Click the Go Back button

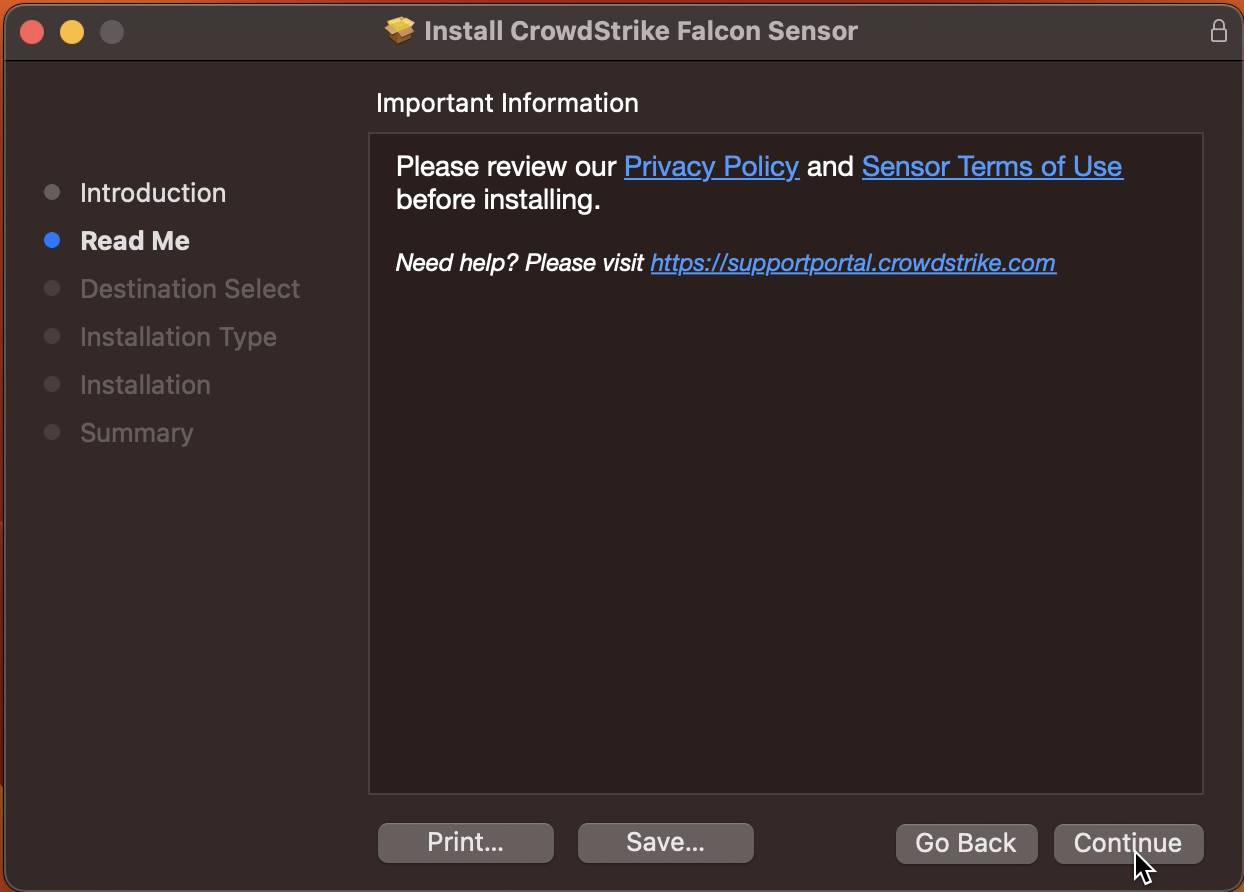(966, 844)
